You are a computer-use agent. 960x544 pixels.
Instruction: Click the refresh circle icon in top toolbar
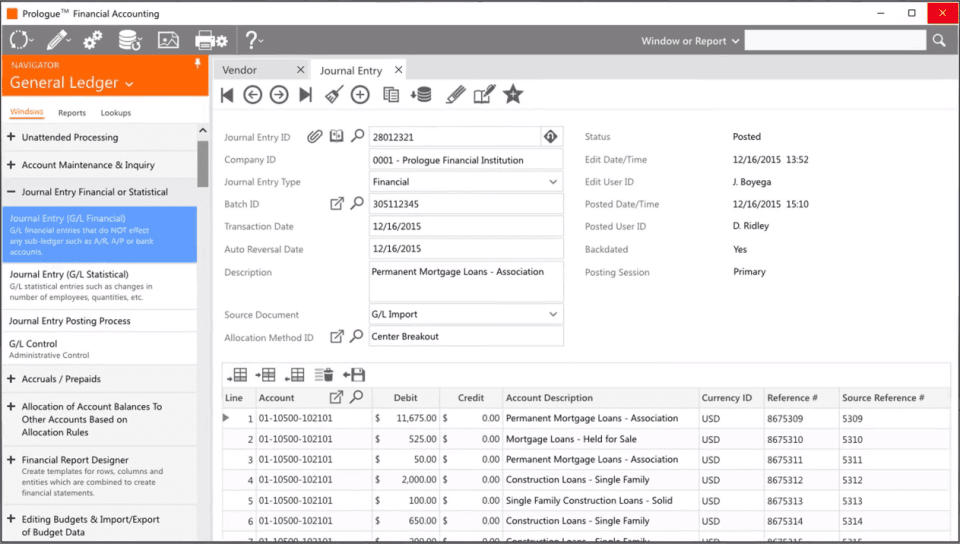pos(20,40)
